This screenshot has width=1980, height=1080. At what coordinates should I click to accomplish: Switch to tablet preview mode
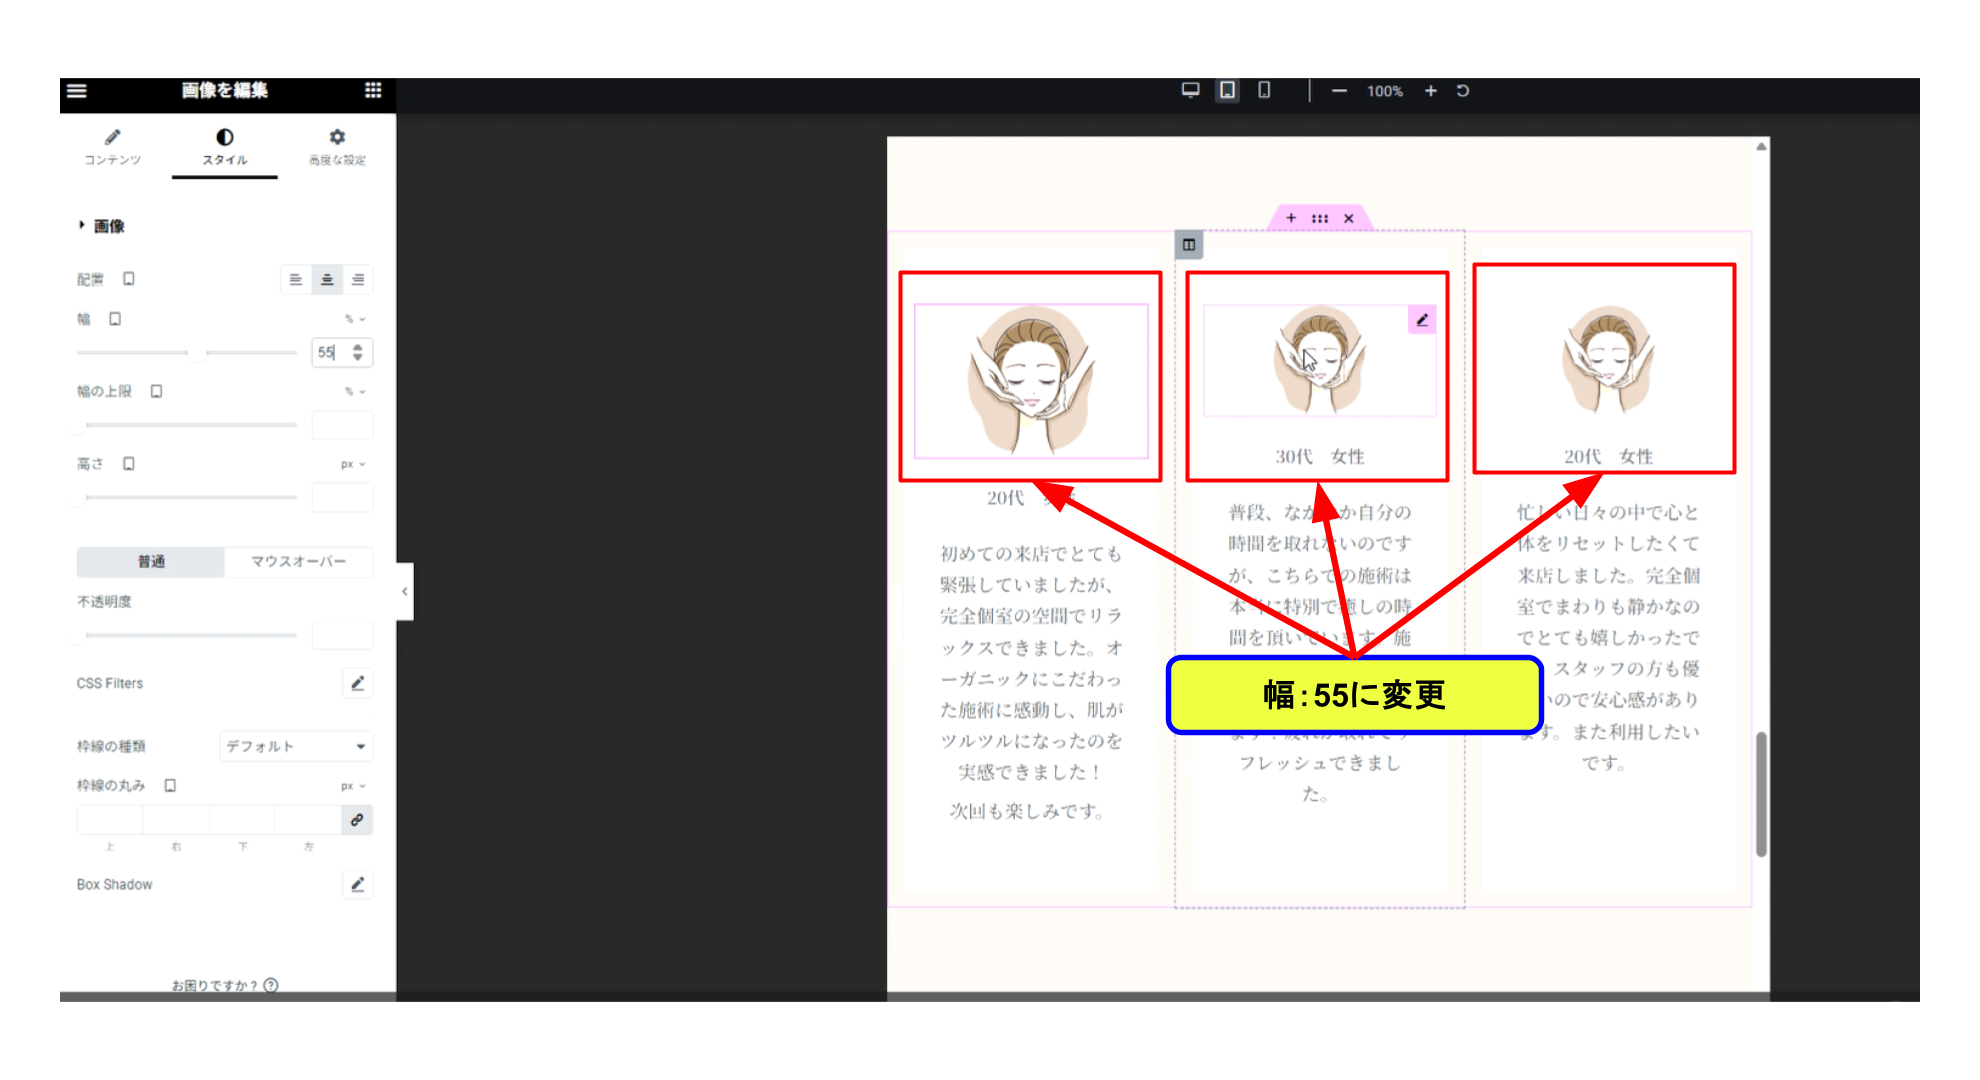coord(1227,91)
